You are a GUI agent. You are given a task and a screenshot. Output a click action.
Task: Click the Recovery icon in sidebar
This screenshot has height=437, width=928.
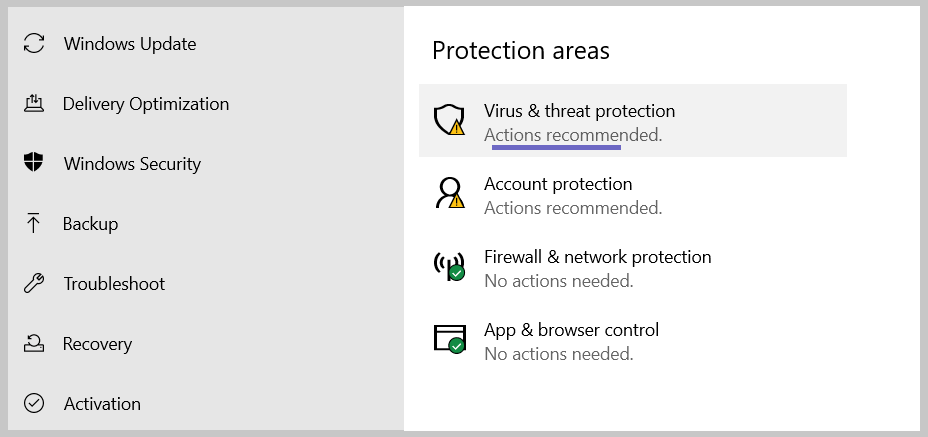[34, 343]
